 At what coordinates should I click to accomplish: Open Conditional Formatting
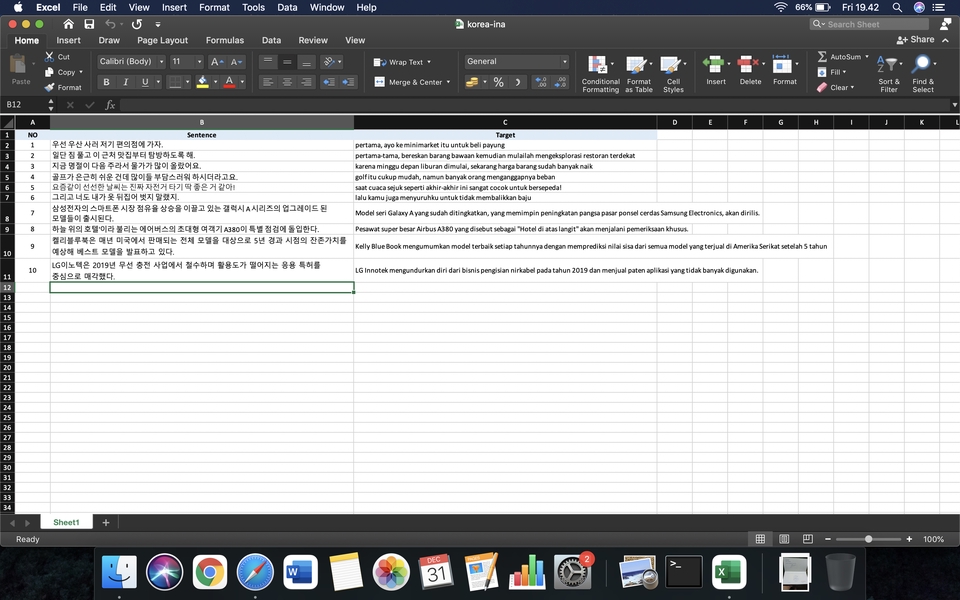coord(601,73)
